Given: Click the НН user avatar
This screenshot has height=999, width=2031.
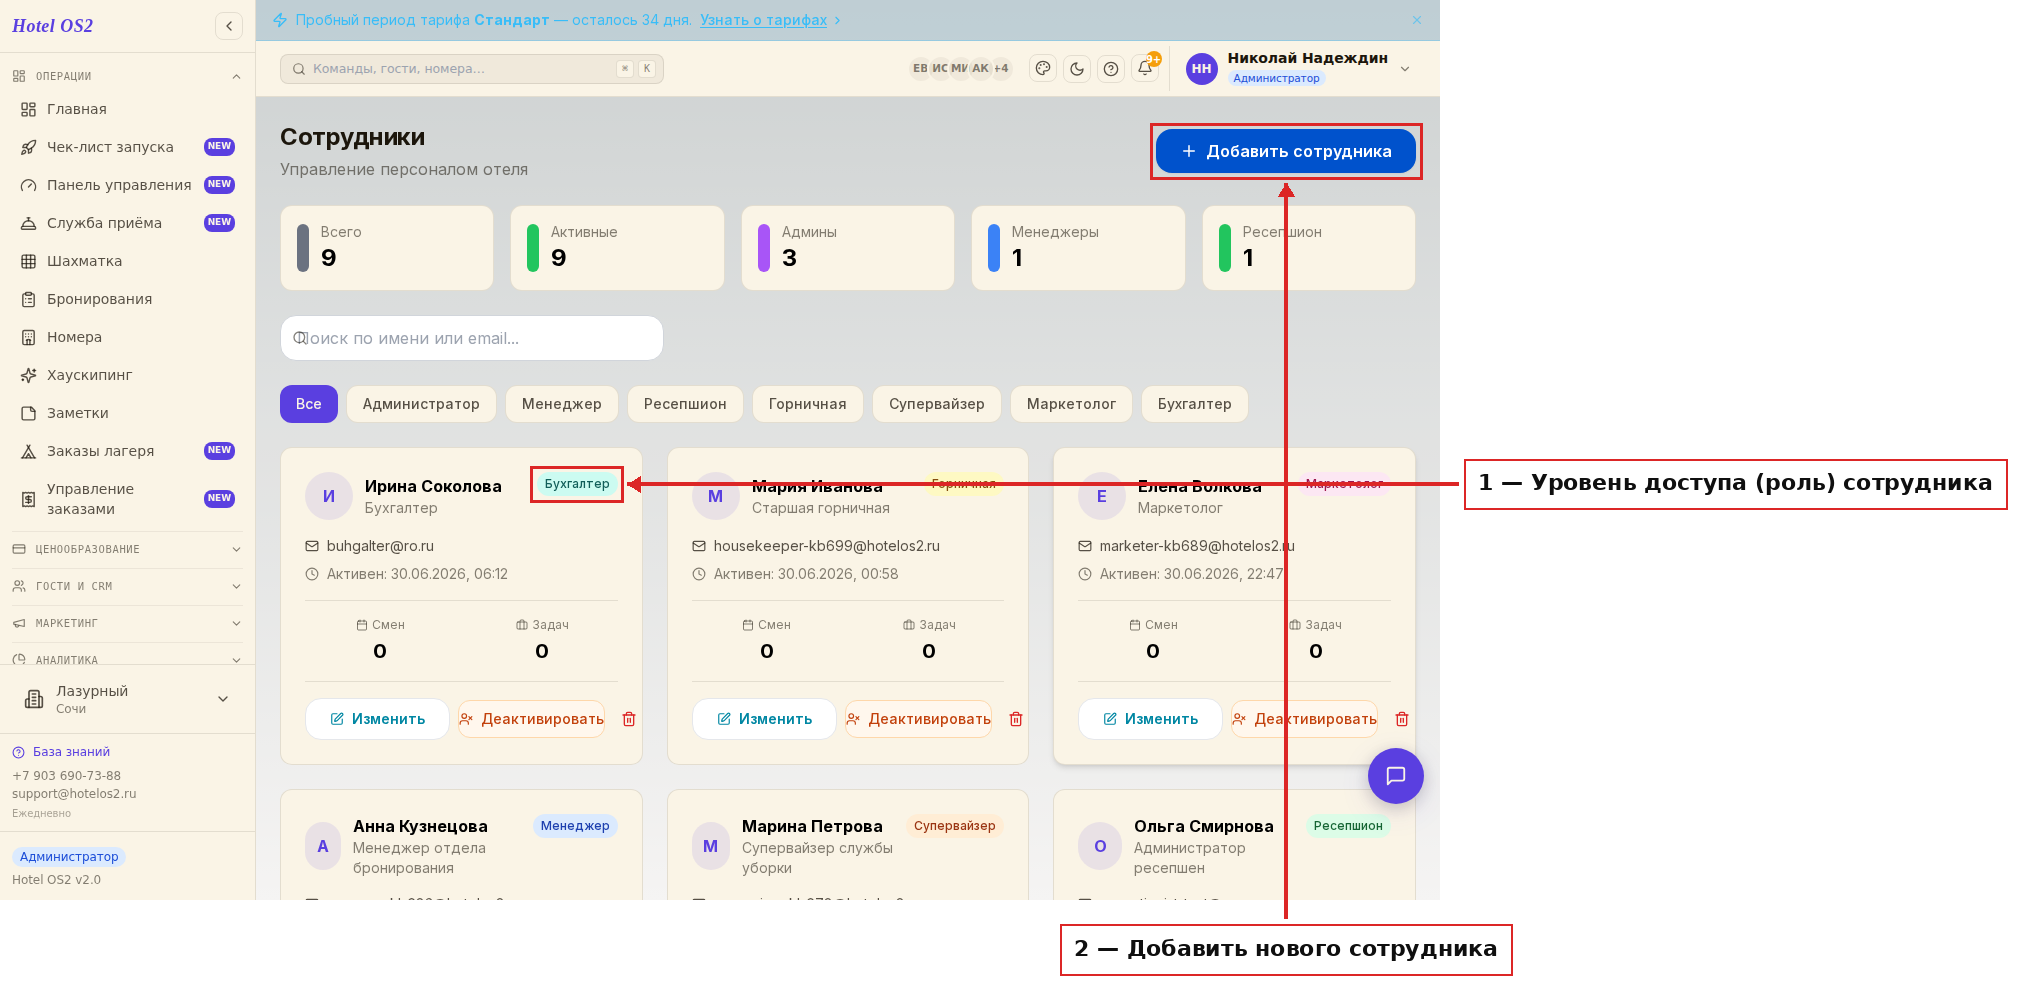Looking at the screenshot, I should click(1201, 68).
